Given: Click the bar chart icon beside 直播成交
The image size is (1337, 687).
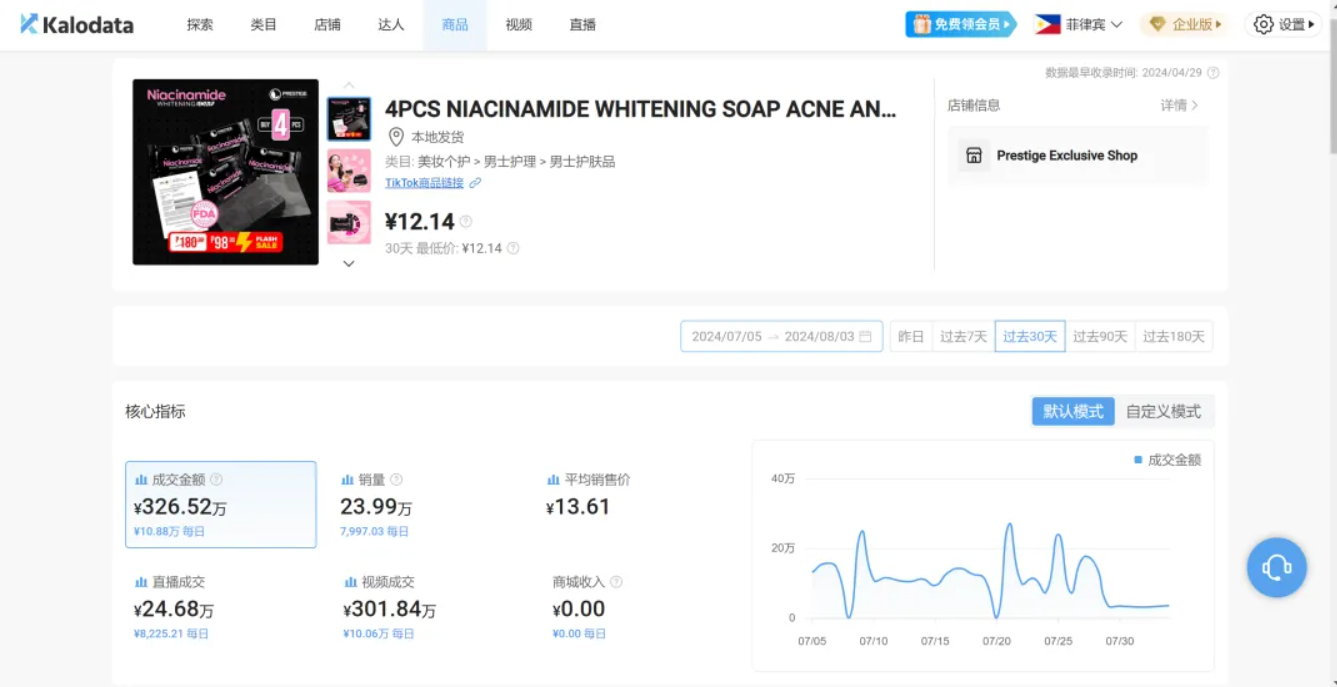Looking at the screenshot, I should click(141, 582).
